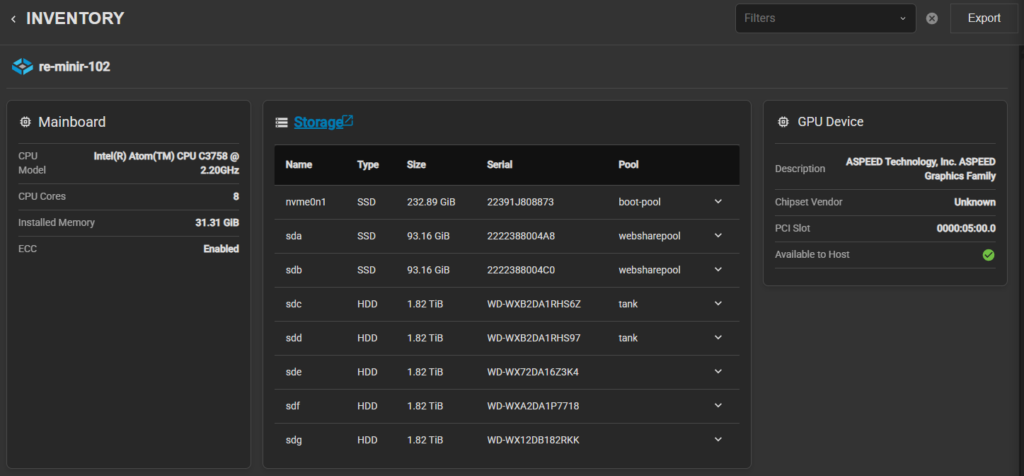Click the tank pool cell in sdd row

click(x=628, y=338)
